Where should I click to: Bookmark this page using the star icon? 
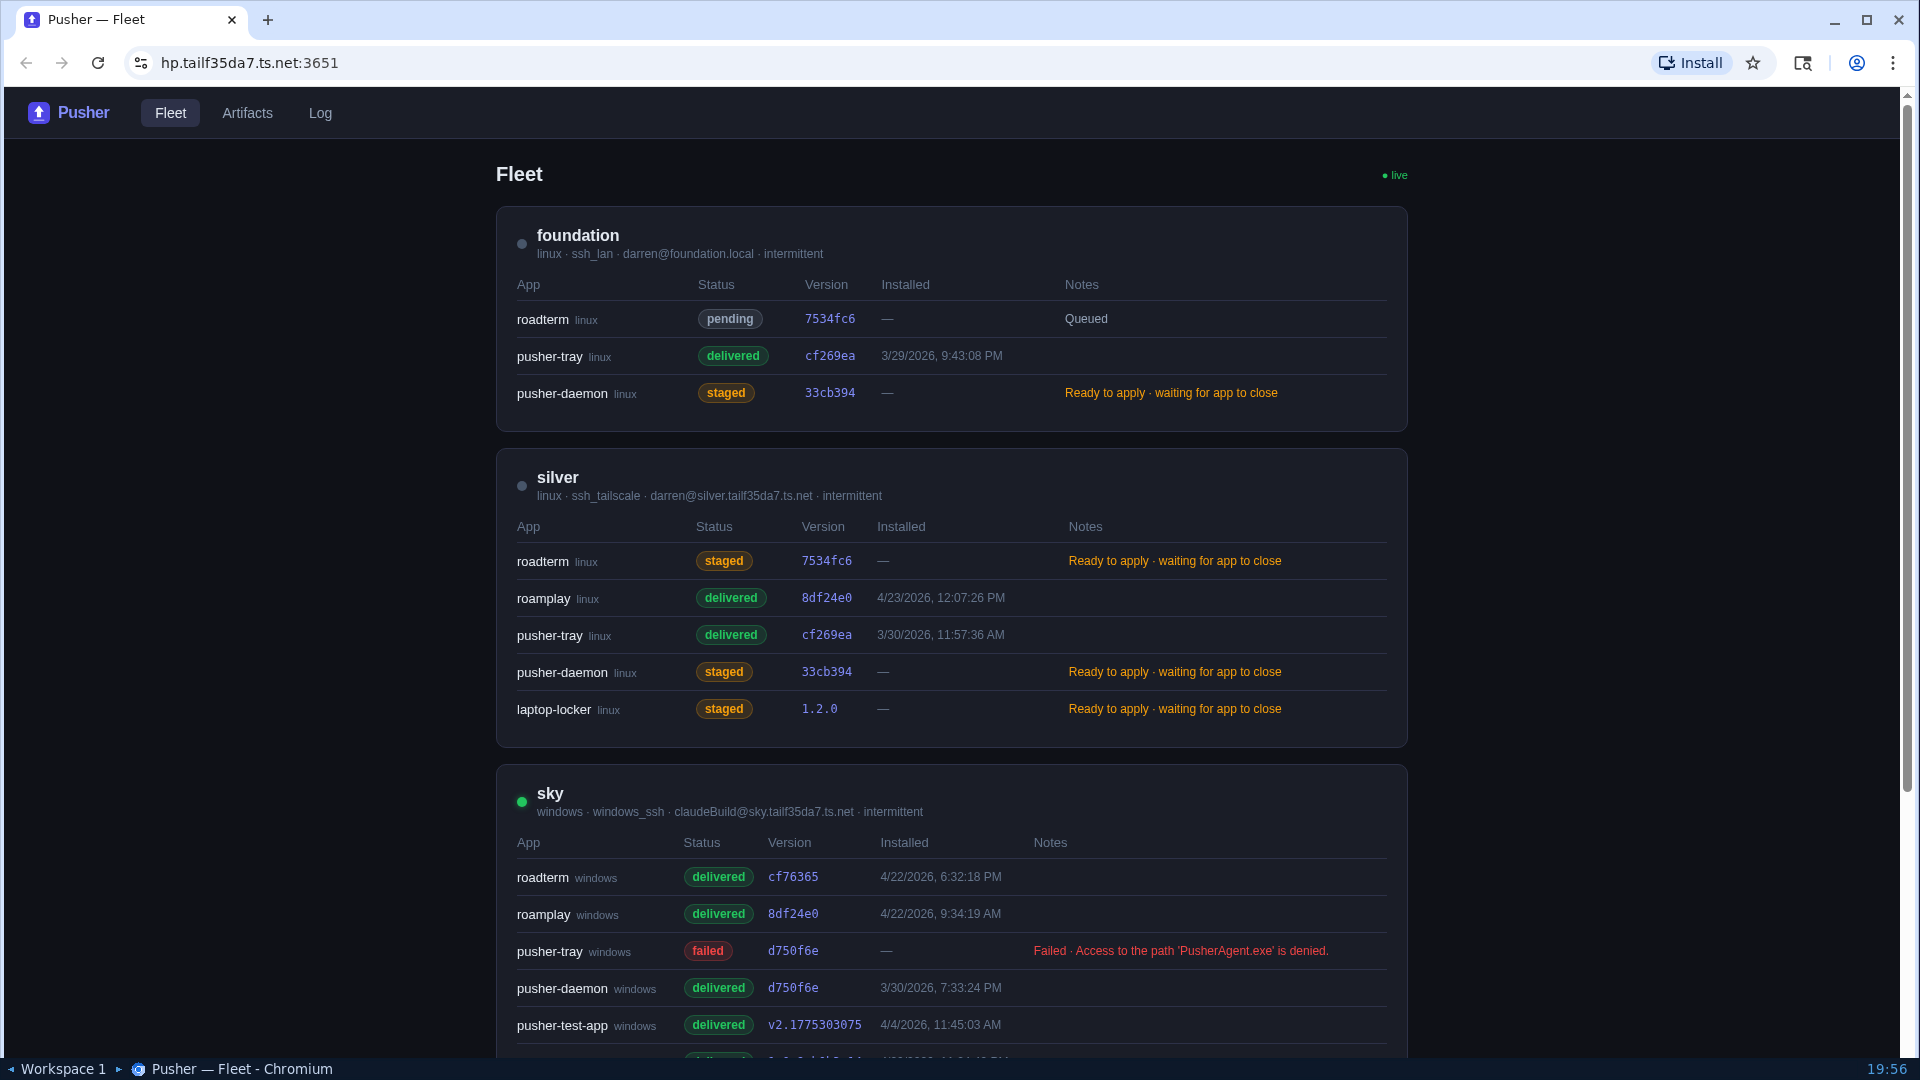(x=1753, y=62)
